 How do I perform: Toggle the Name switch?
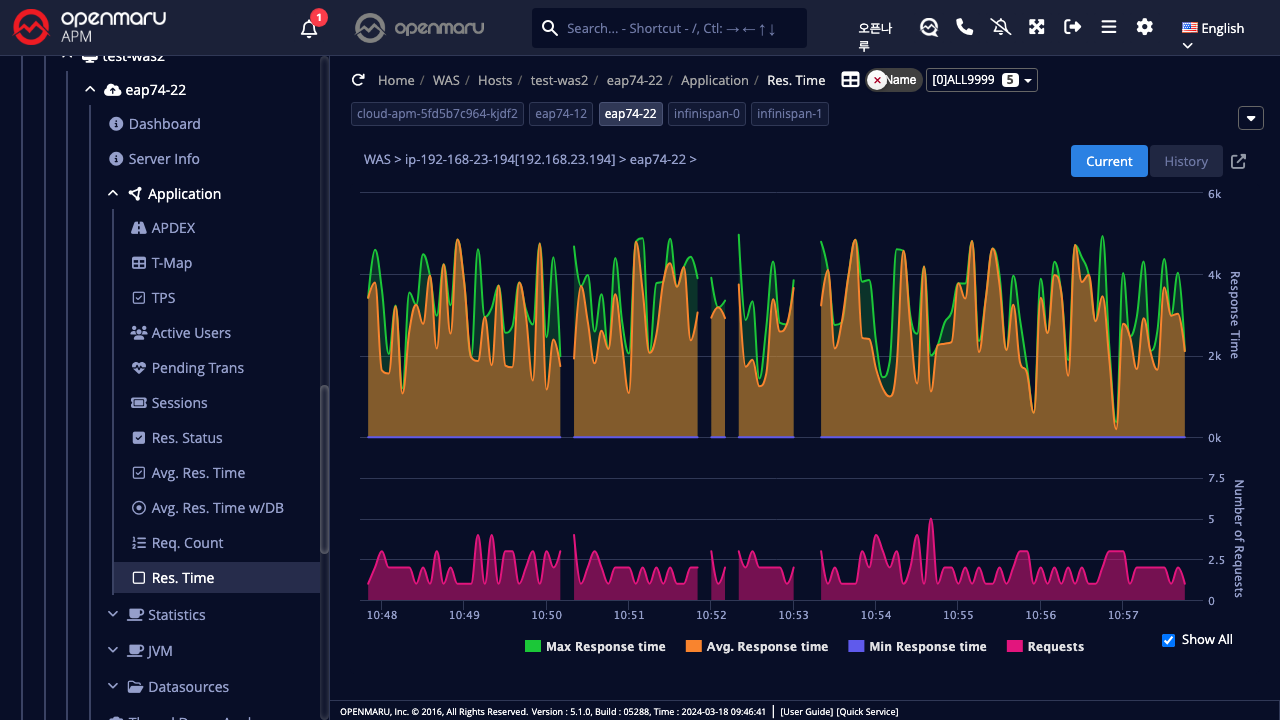(893, 80)
